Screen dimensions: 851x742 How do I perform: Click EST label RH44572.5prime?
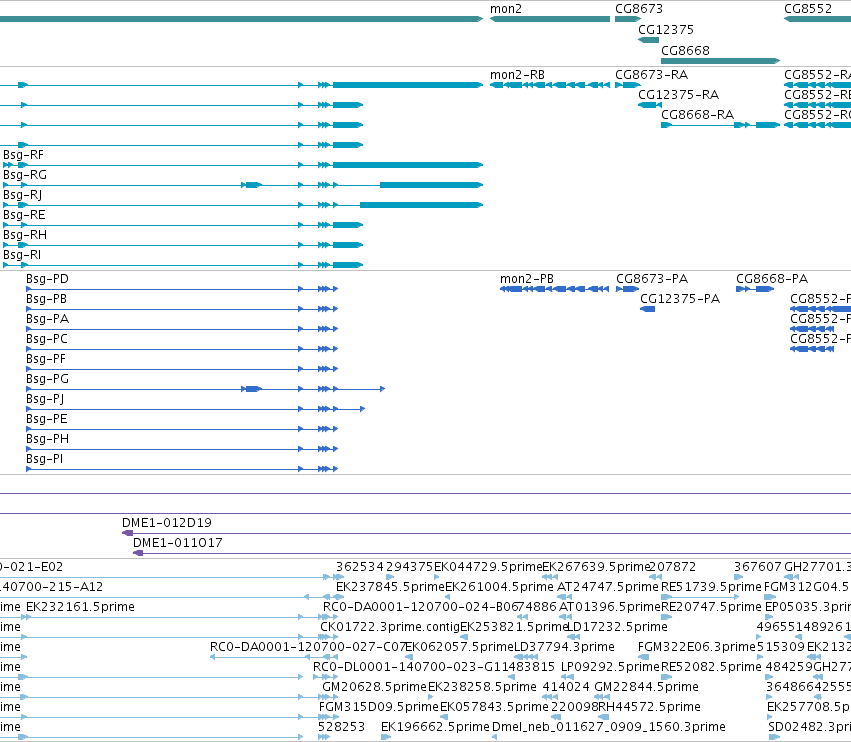point(649,707)
